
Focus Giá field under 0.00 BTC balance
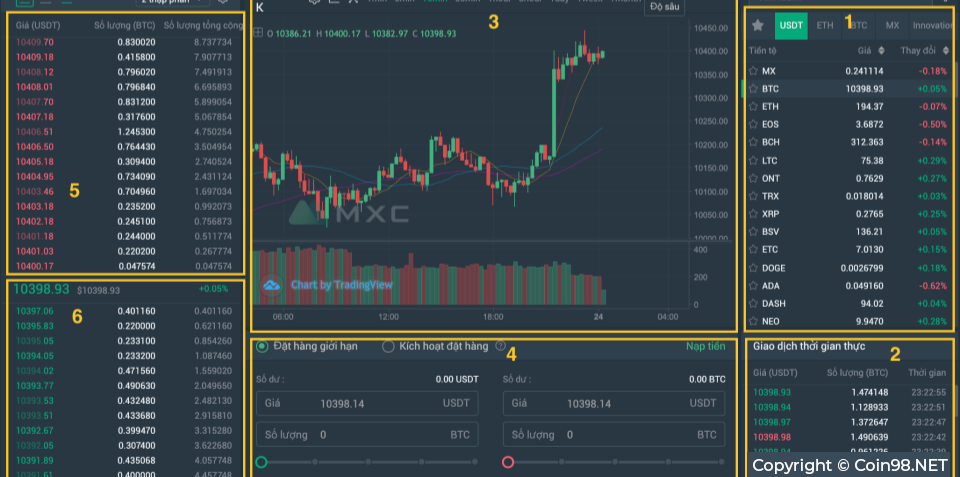pyautogui.click(x=614, y=404)
